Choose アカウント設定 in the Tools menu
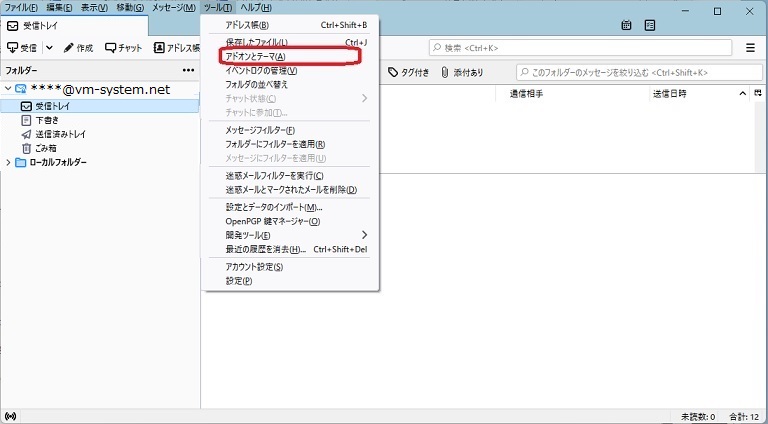Image resolution: width=768 pixels, height=424 pixels. (255, 267)
